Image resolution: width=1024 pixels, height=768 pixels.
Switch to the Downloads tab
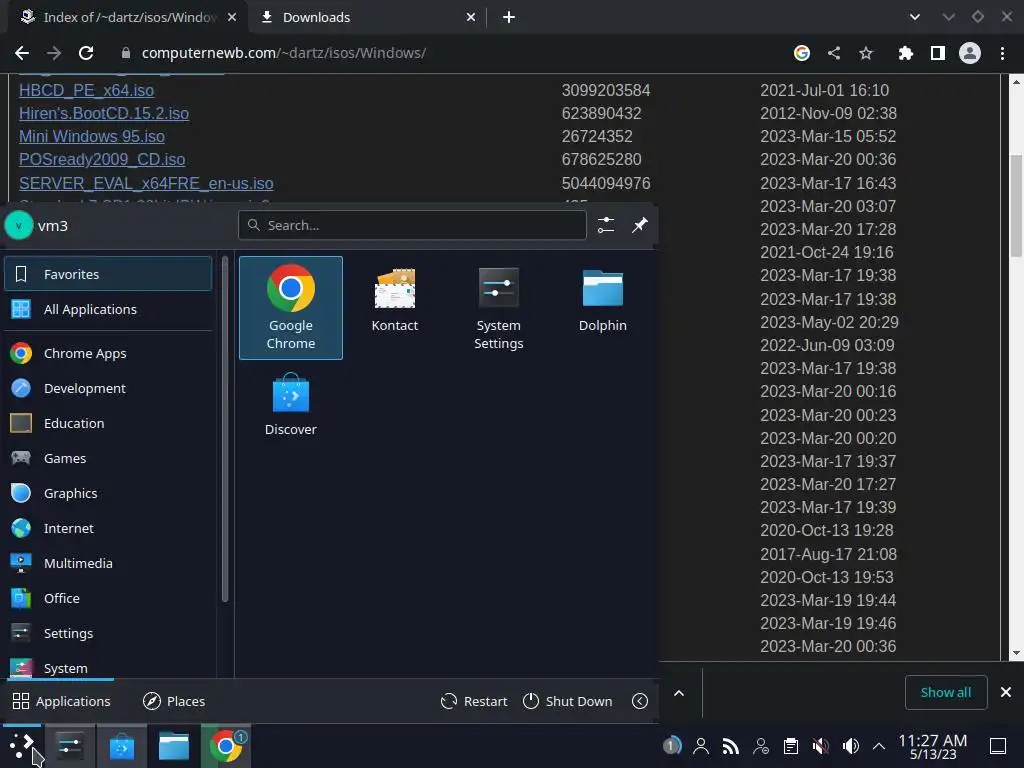(369, 17)
